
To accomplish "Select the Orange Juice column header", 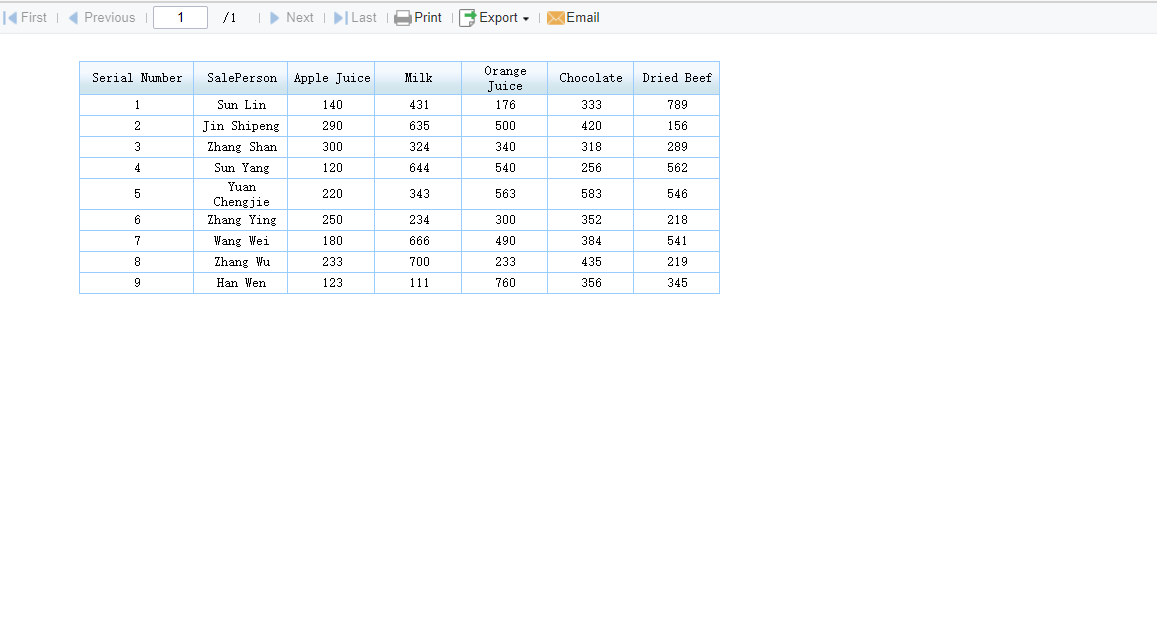I will [505, 77].
